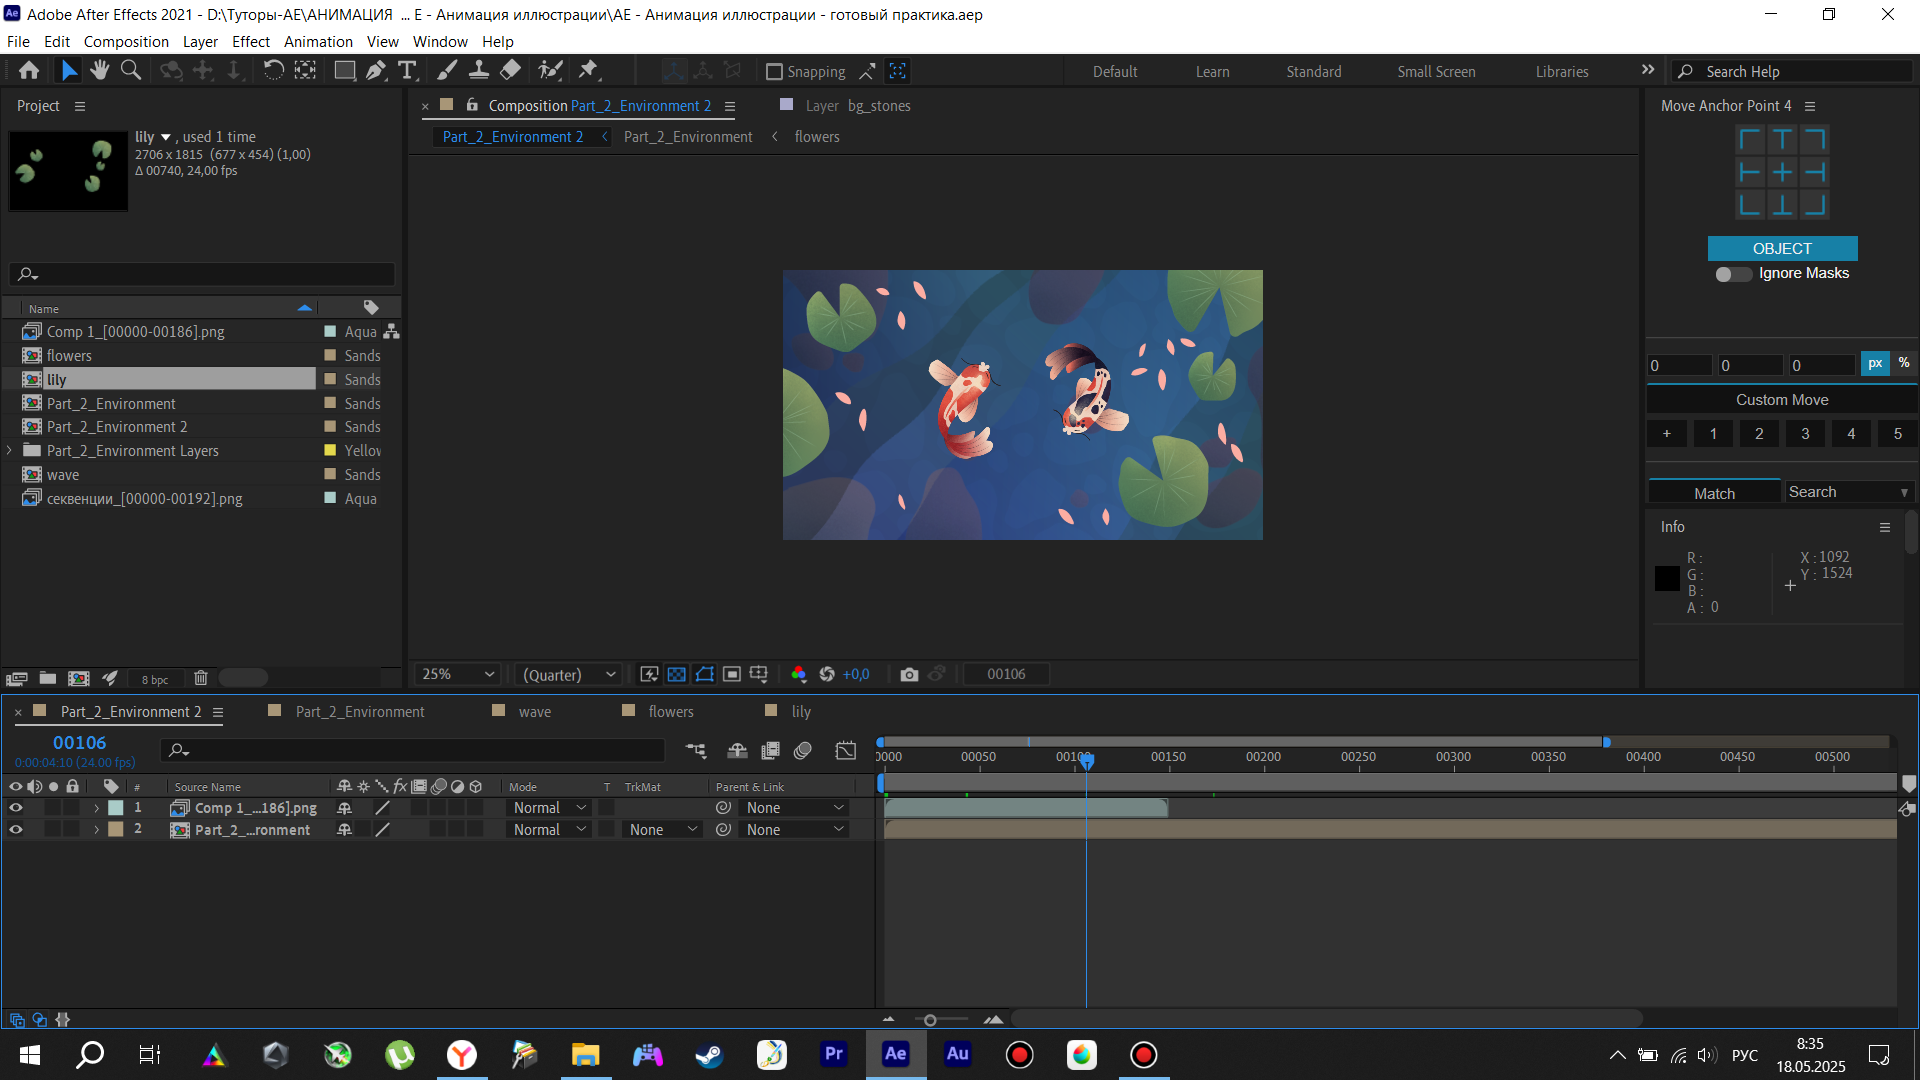This screenshot has width=1920, height=1080.
Task: Click the OBJECT button
Action: (1782, 248)
